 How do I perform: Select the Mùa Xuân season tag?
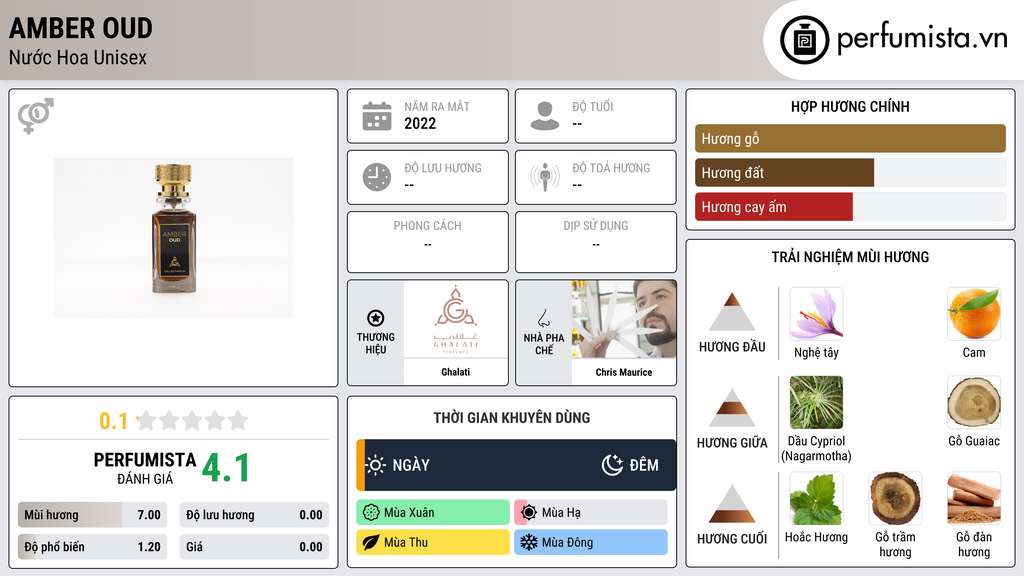[x=433, y=513]
